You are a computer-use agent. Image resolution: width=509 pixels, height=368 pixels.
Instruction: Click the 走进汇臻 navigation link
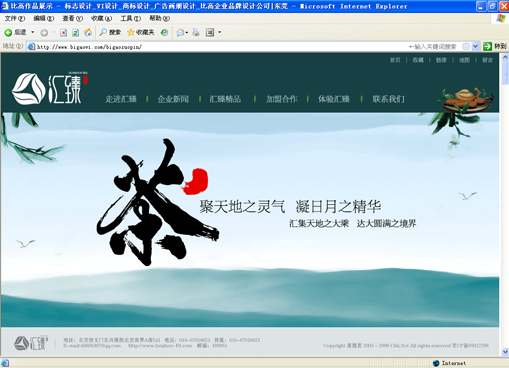pyautogui.click(x=121, y=99)
